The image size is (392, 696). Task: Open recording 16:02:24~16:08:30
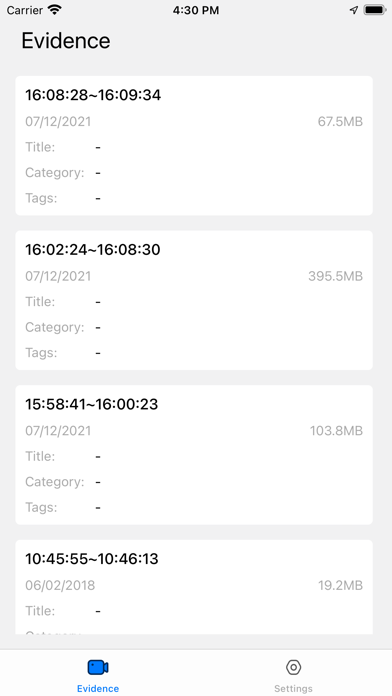(194, 300)
